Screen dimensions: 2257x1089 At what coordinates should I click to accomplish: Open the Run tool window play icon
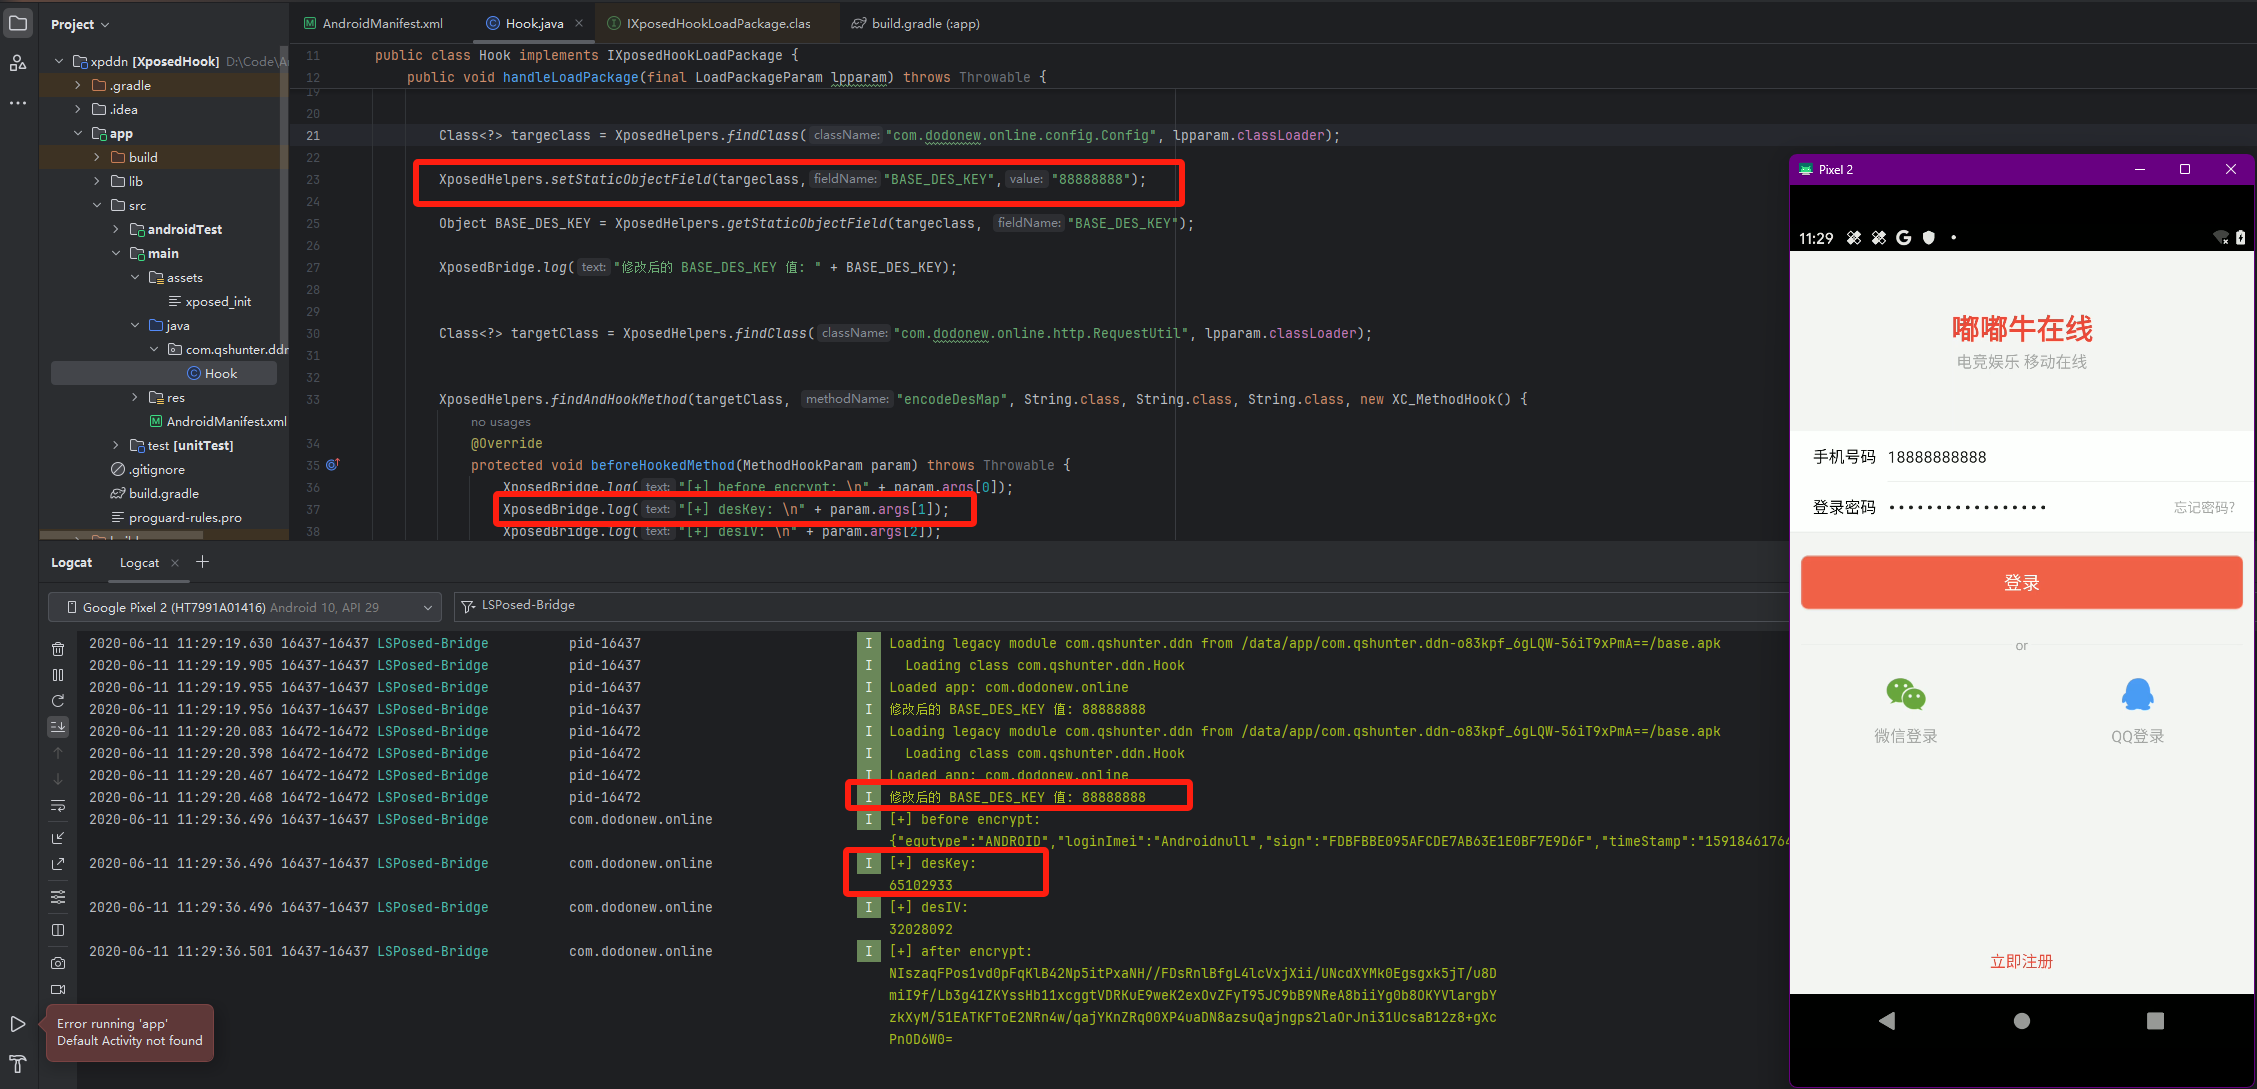18,1024
